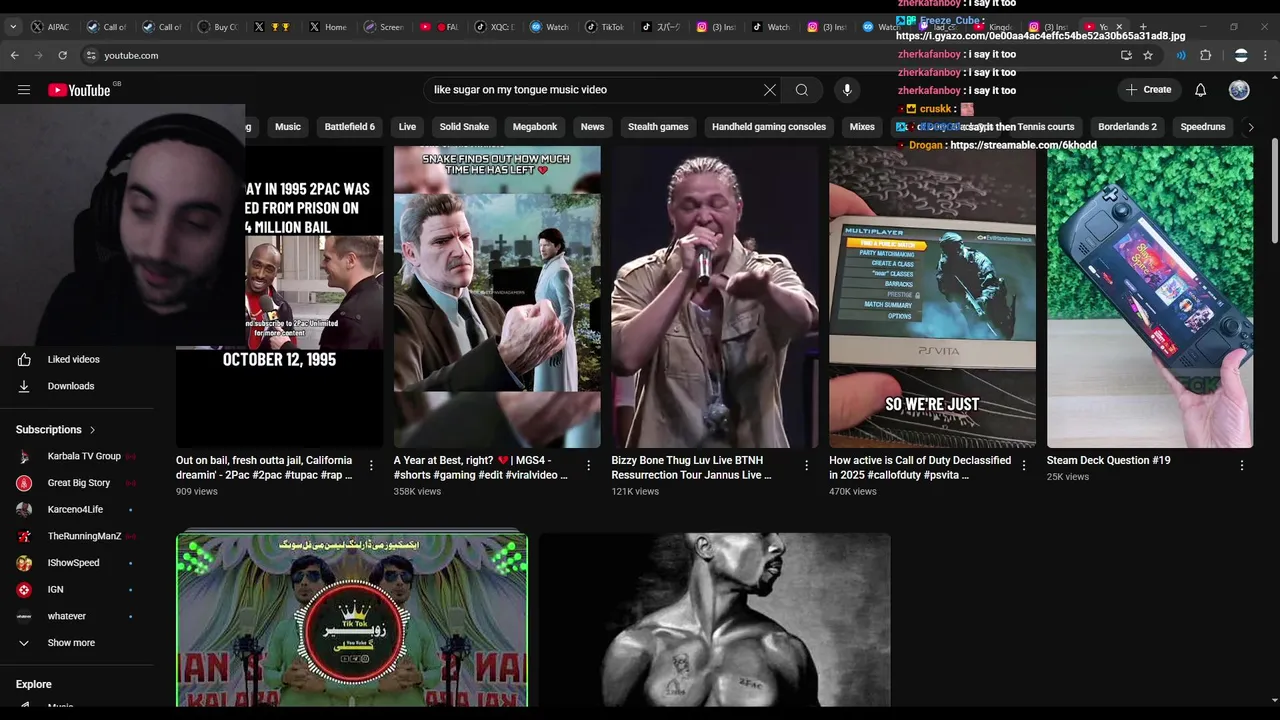Start voice search with the microphone icon
The width and height of the screenshot is (1280, 720).
point(847,90)
